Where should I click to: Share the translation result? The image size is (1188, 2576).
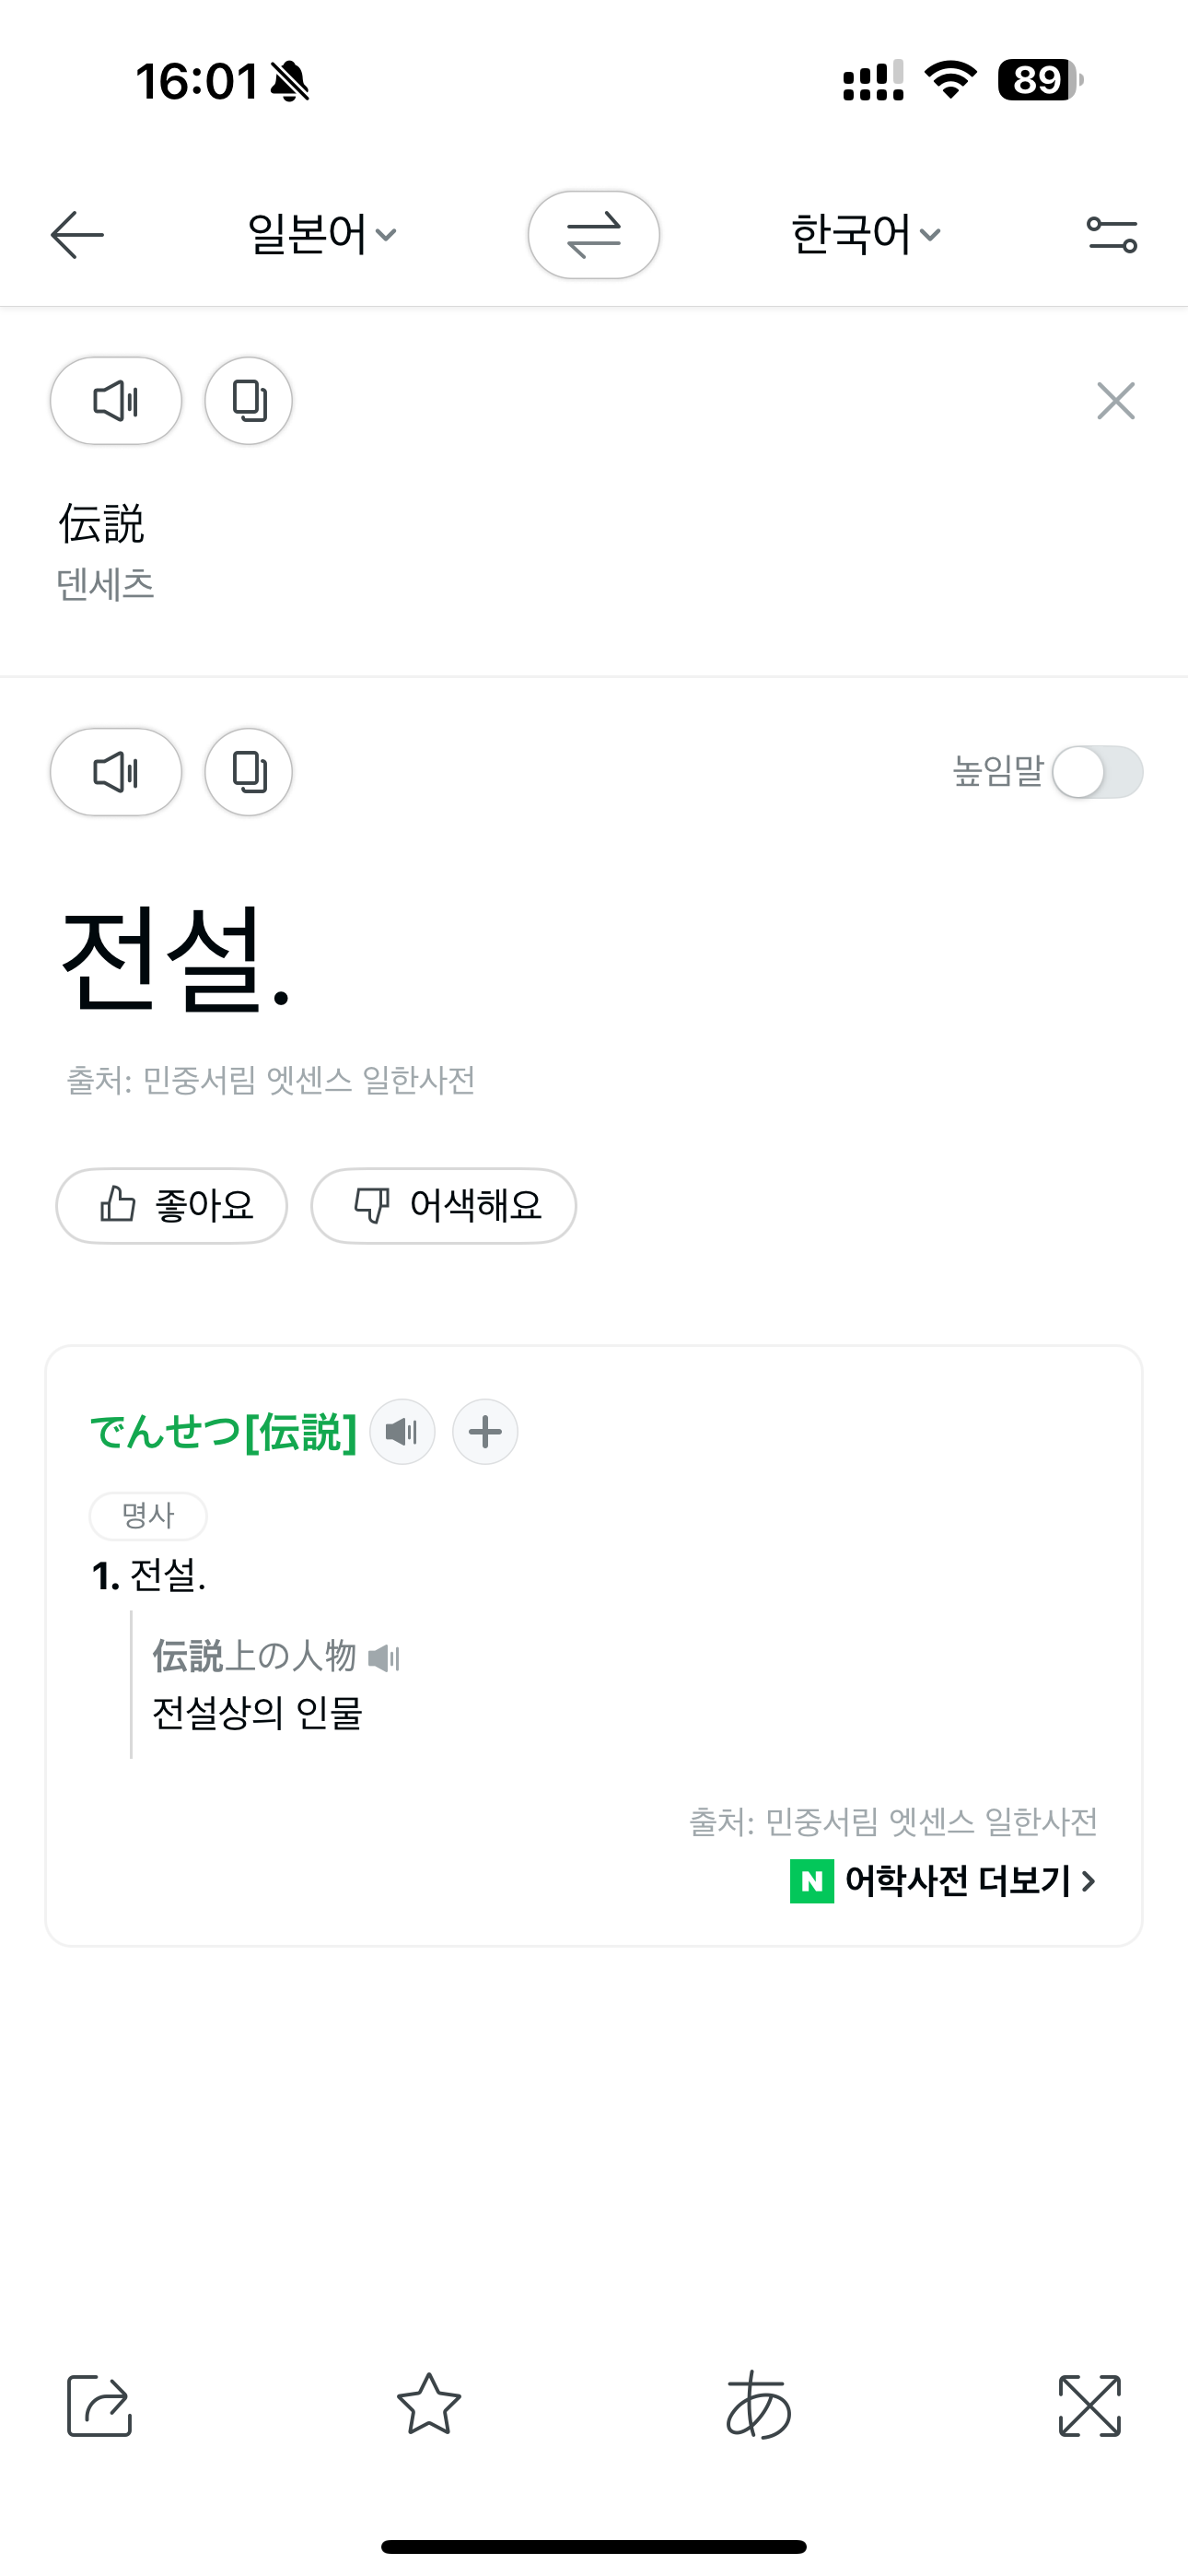[x=99, y=2405]
